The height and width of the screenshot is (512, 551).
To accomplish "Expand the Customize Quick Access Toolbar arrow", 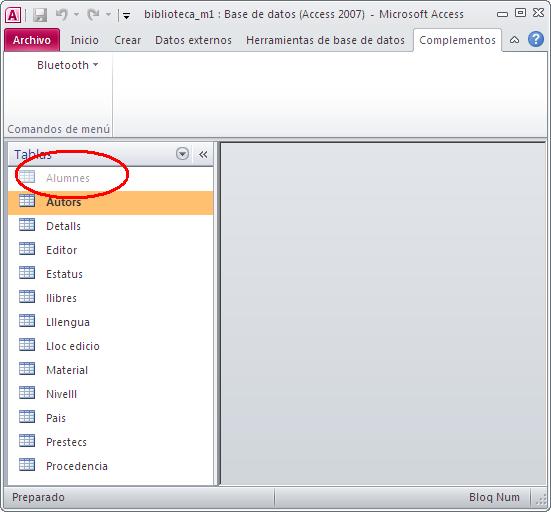I will [127, 15].
